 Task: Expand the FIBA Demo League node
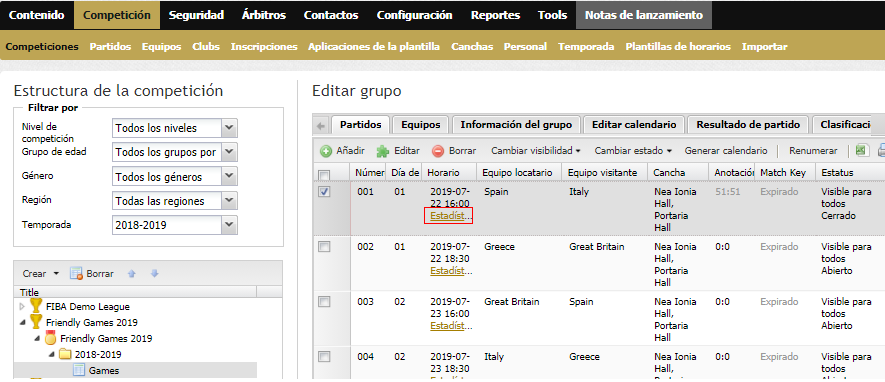[x=23, y=307]
